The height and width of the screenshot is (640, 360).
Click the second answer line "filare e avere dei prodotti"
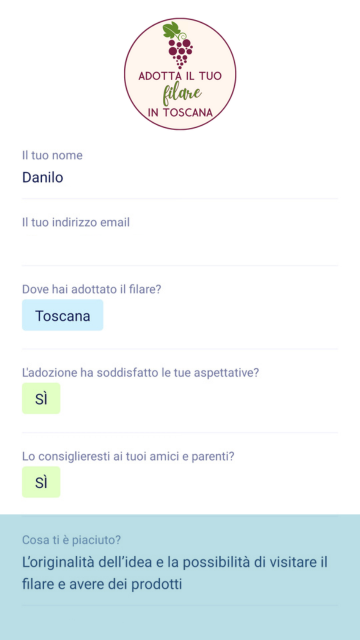click(102, 584)
